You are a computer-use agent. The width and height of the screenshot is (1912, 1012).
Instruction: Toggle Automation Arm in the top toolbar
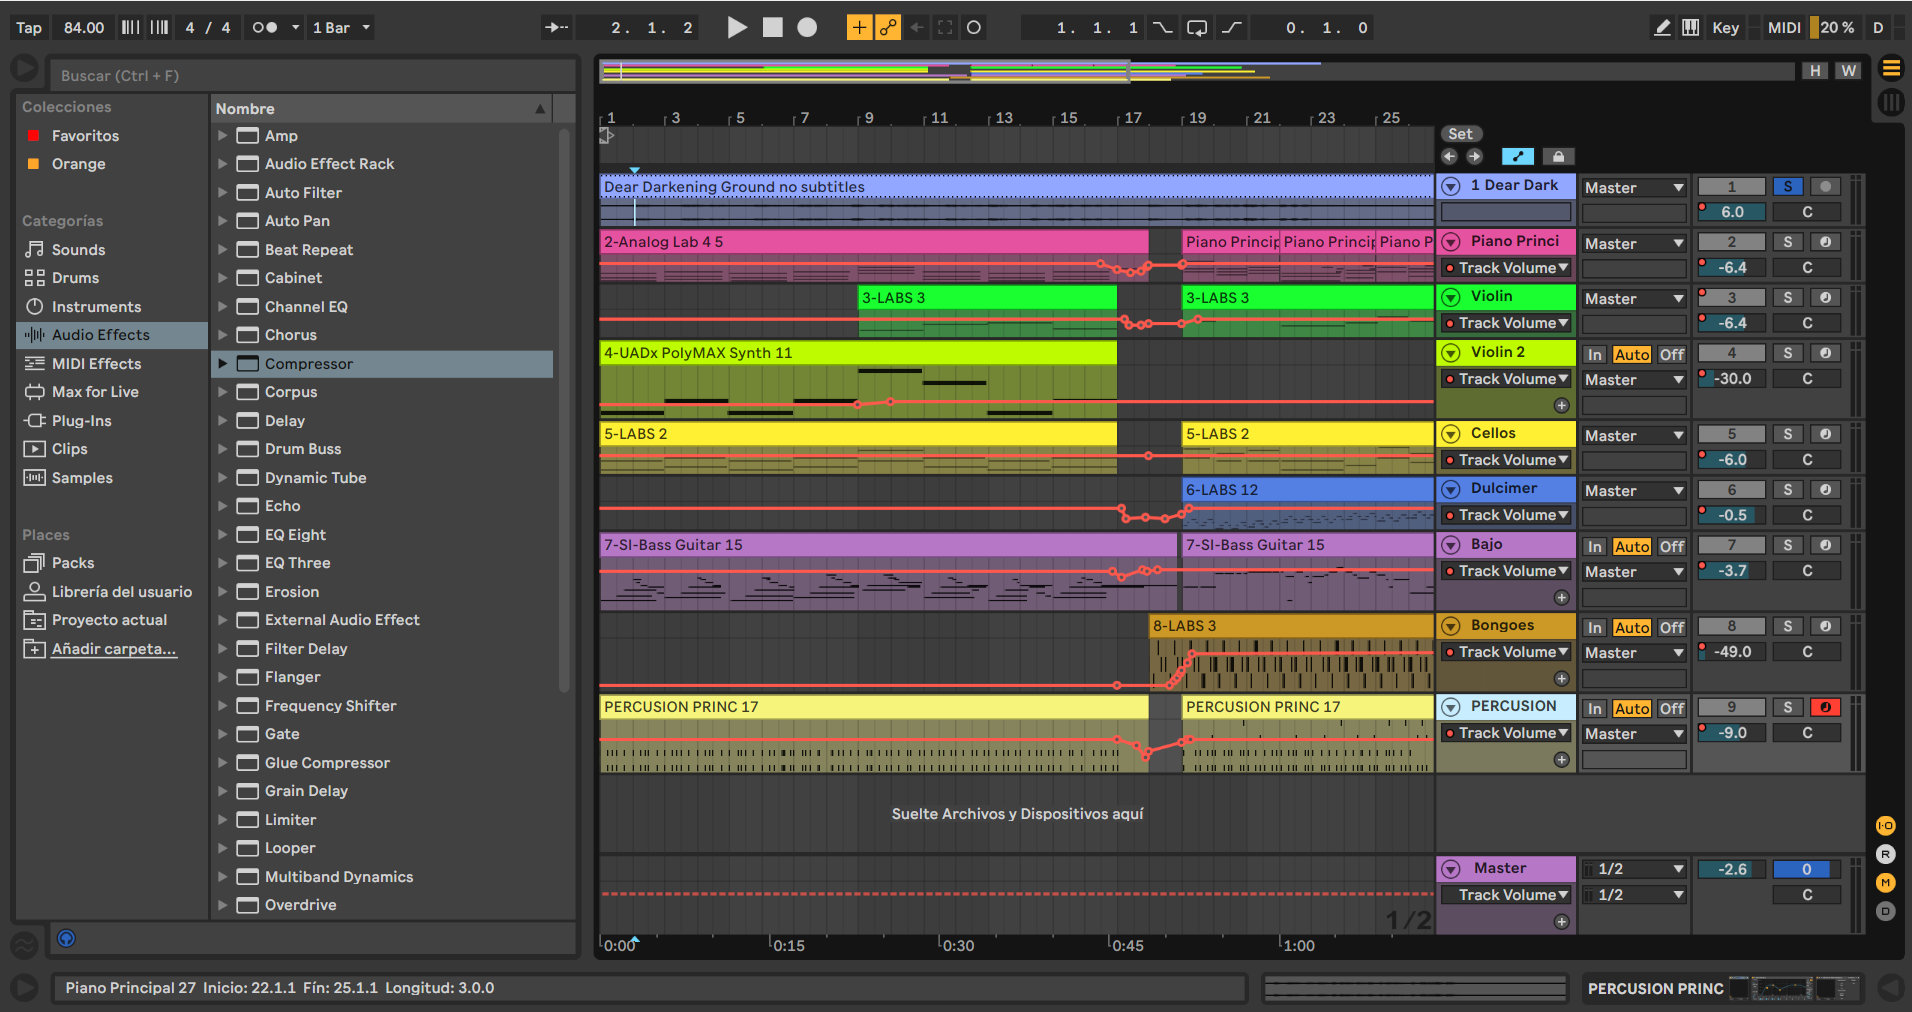click(888, 28)
